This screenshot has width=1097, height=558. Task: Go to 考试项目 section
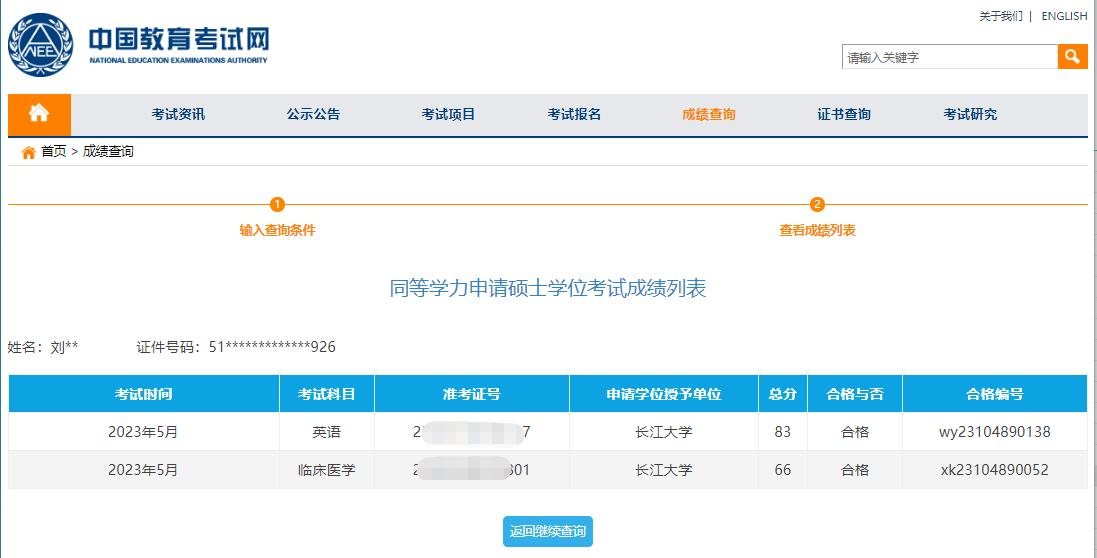(x=448, y=114)
